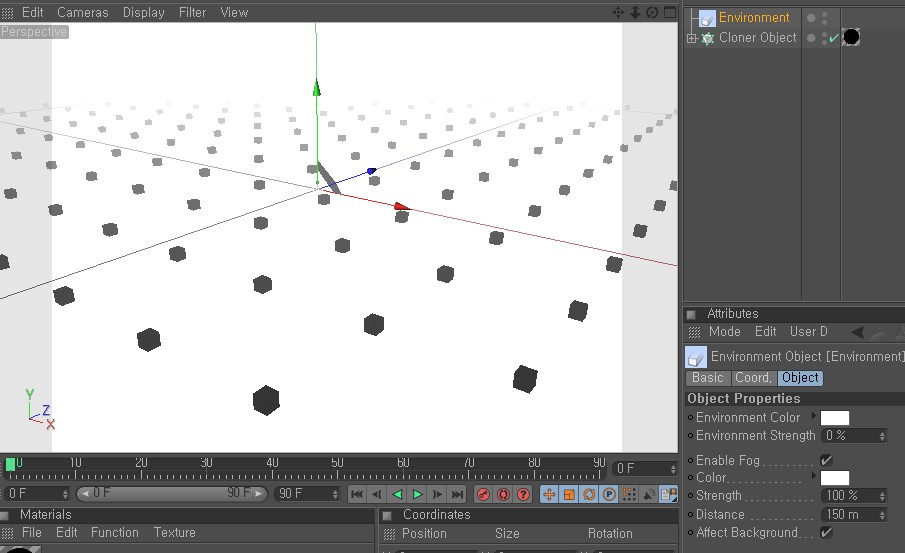Open the viewport Cameras menu
Viewport: 905px width, 553px height.
tap(83, 12)
